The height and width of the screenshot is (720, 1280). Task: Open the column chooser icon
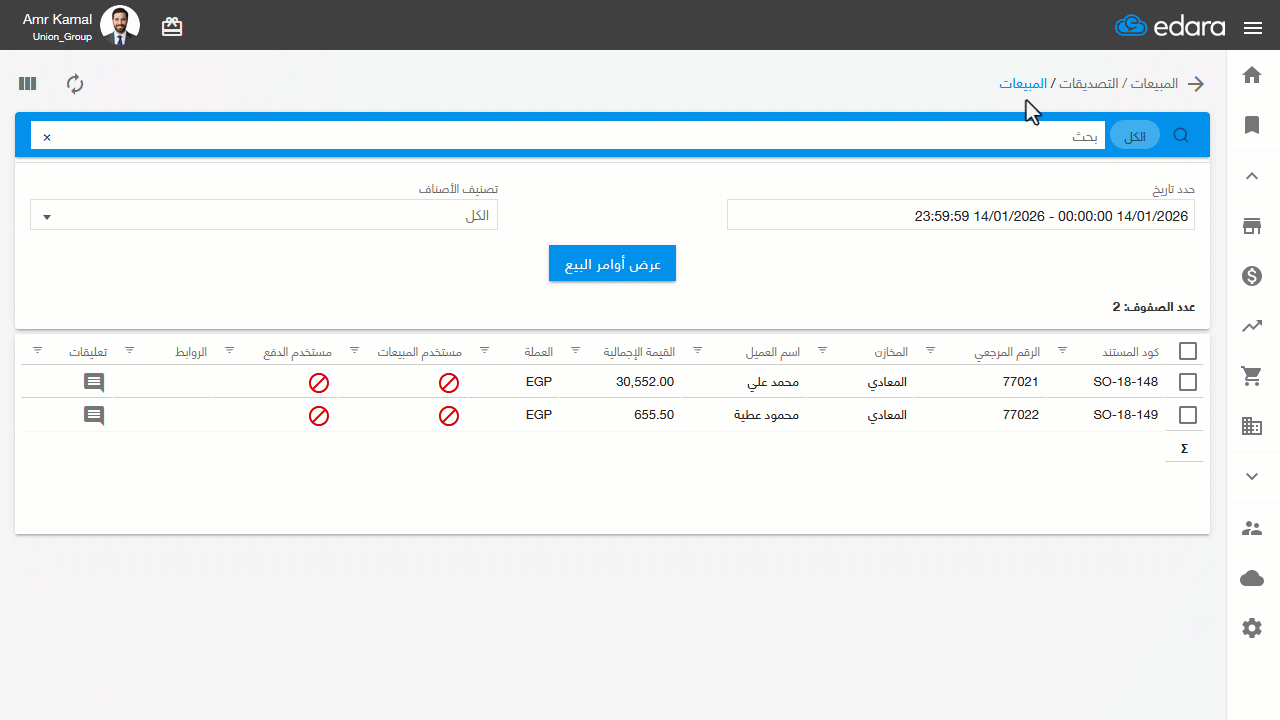point(27,84)
